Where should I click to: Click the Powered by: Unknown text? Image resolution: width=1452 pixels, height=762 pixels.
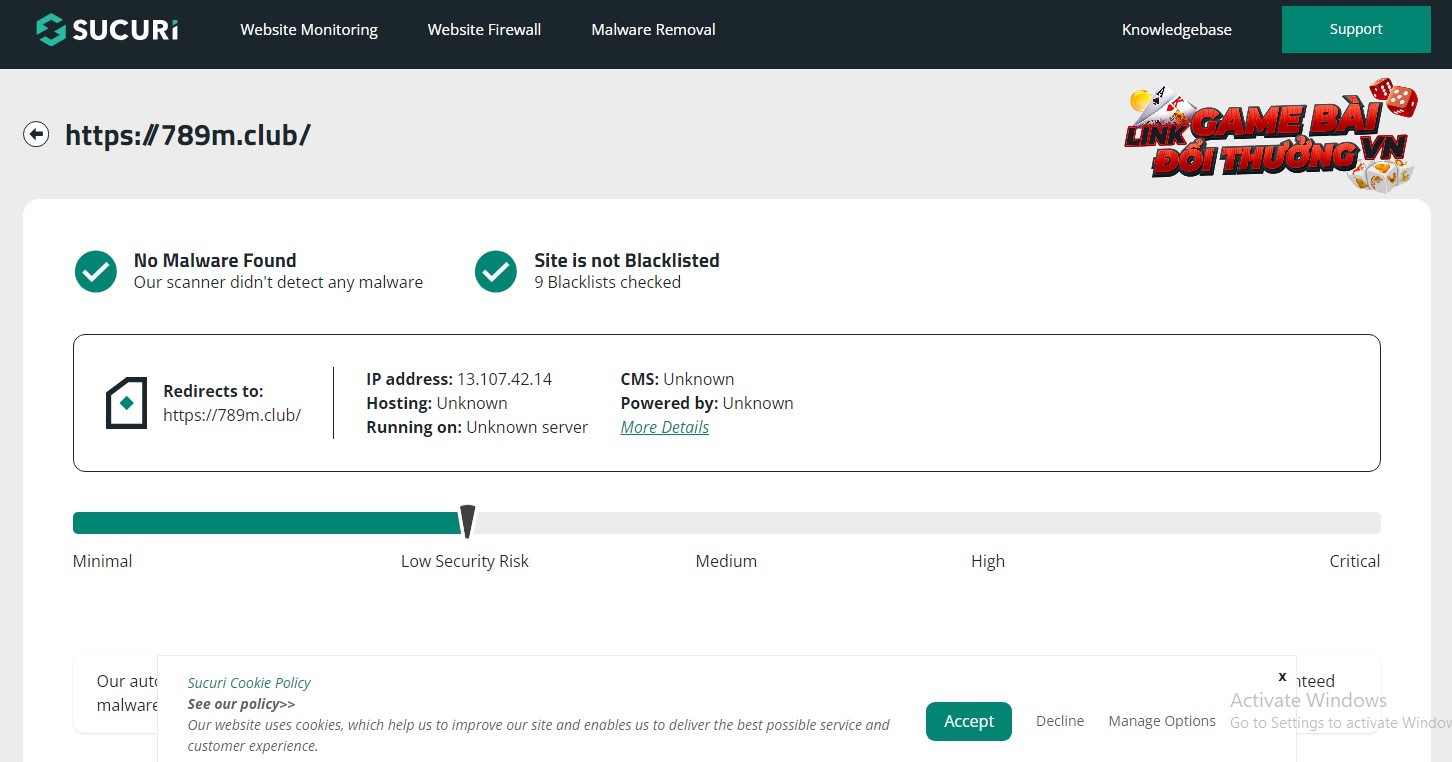707,403
